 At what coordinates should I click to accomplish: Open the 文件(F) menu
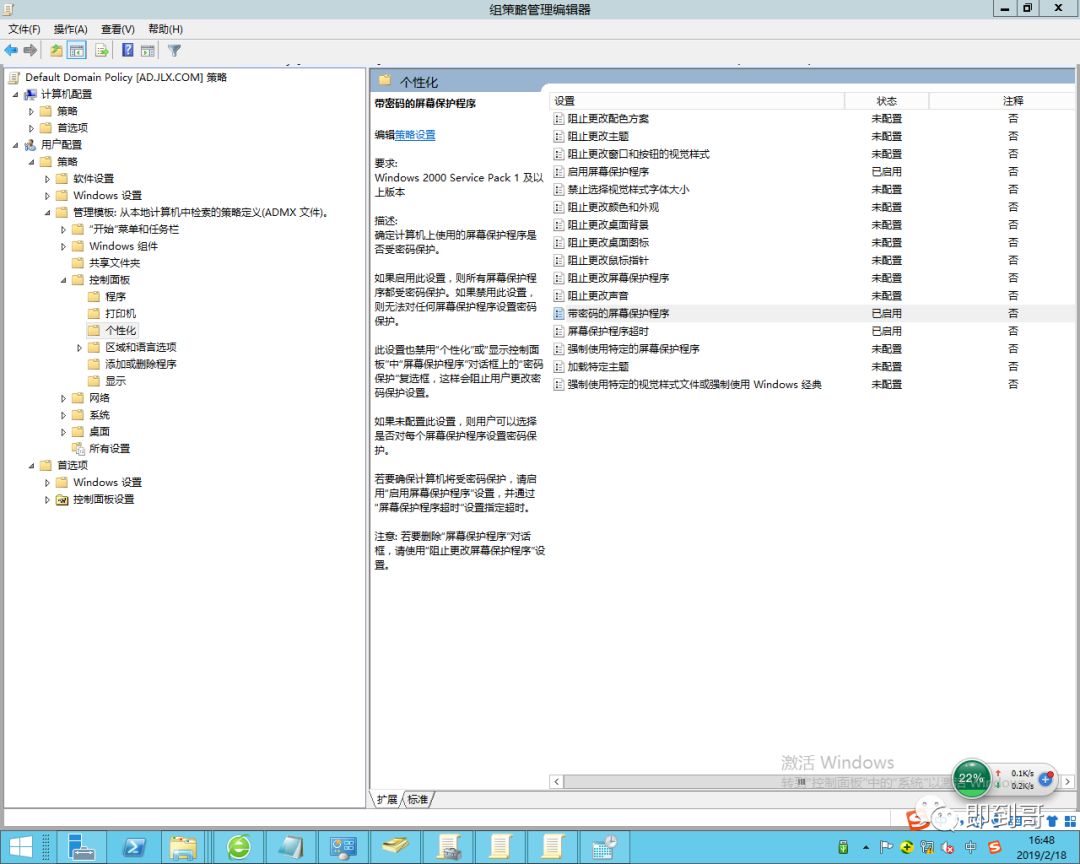(x=24, y=29)
